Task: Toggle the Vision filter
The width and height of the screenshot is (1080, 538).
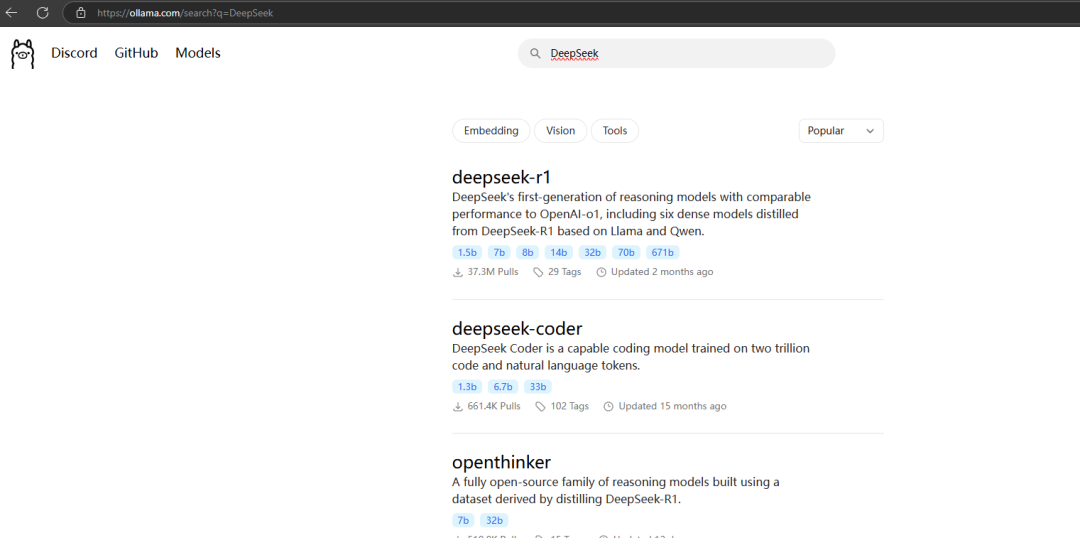Action: point(561,131)
